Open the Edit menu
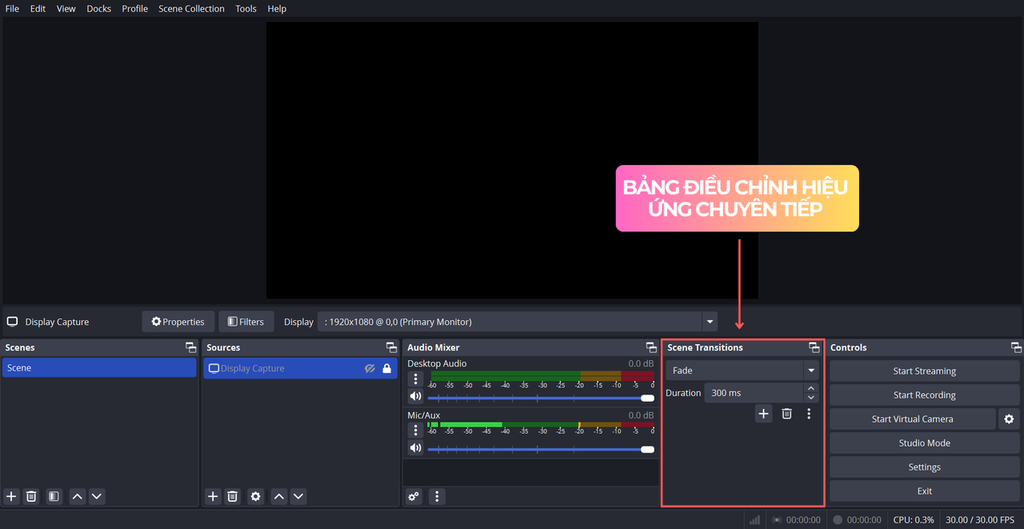This screenshot has width=1024, height=529. click(38, 8)
